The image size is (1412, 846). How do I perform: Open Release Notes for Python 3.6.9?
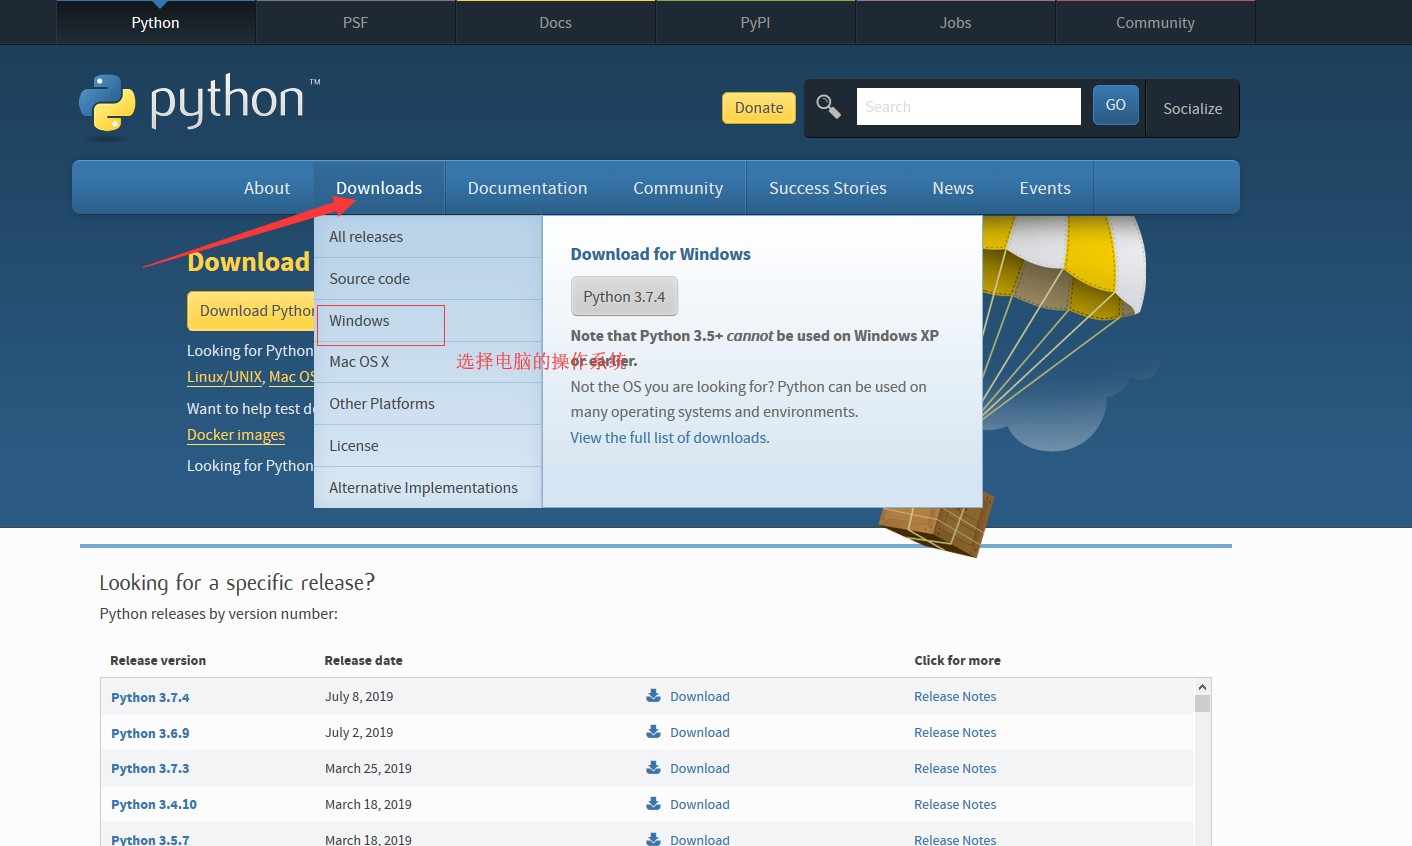[955, 733]
